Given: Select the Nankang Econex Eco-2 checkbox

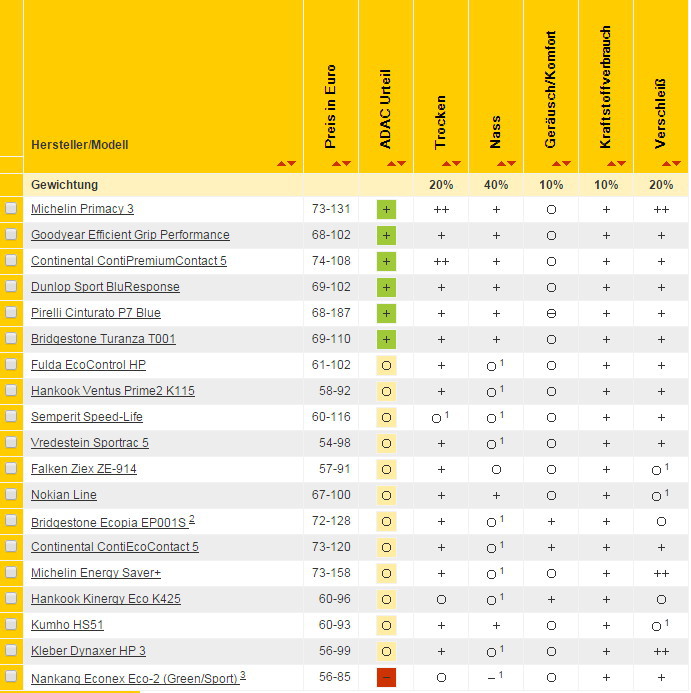Looking at the screenshot, I should [11, 676].
